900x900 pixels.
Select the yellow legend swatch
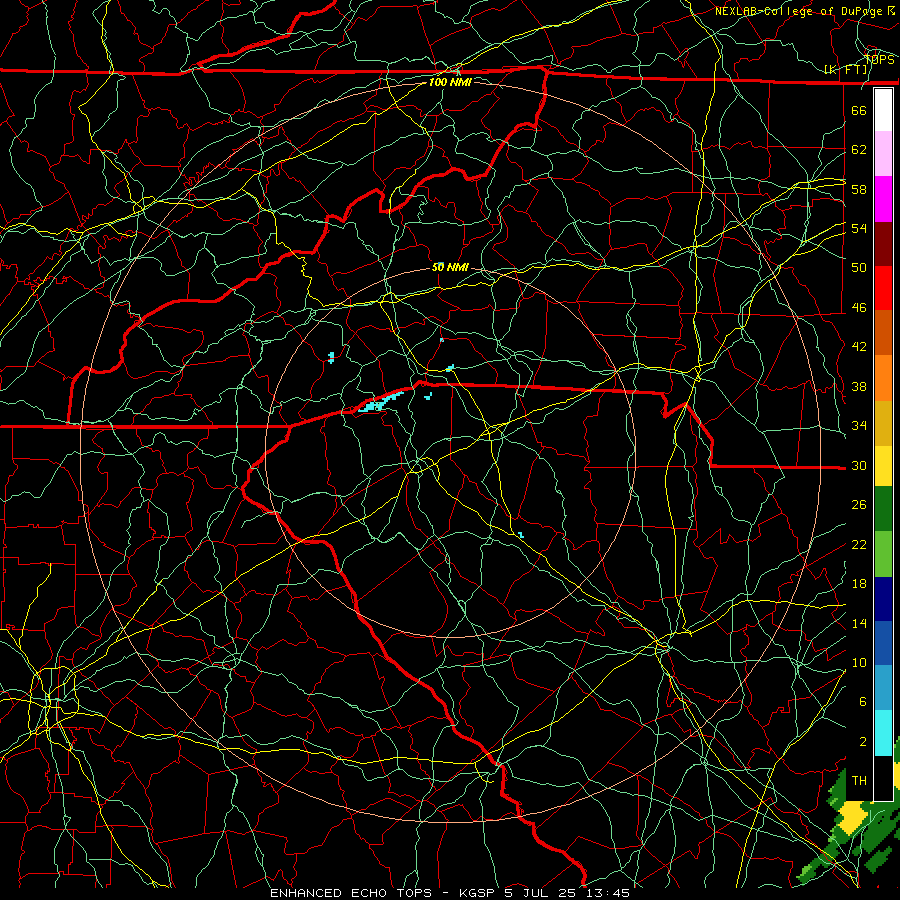pos(883,466)
